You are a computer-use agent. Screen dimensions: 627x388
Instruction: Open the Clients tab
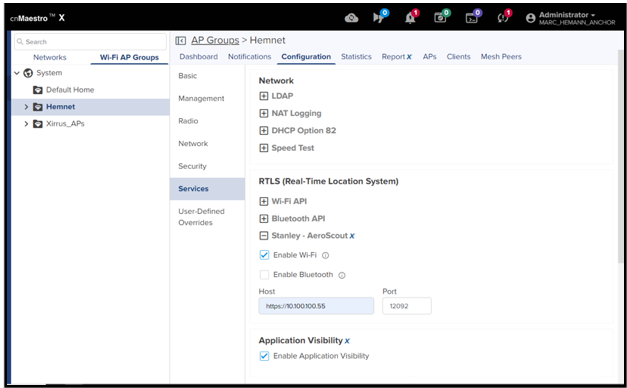point(458,57)
